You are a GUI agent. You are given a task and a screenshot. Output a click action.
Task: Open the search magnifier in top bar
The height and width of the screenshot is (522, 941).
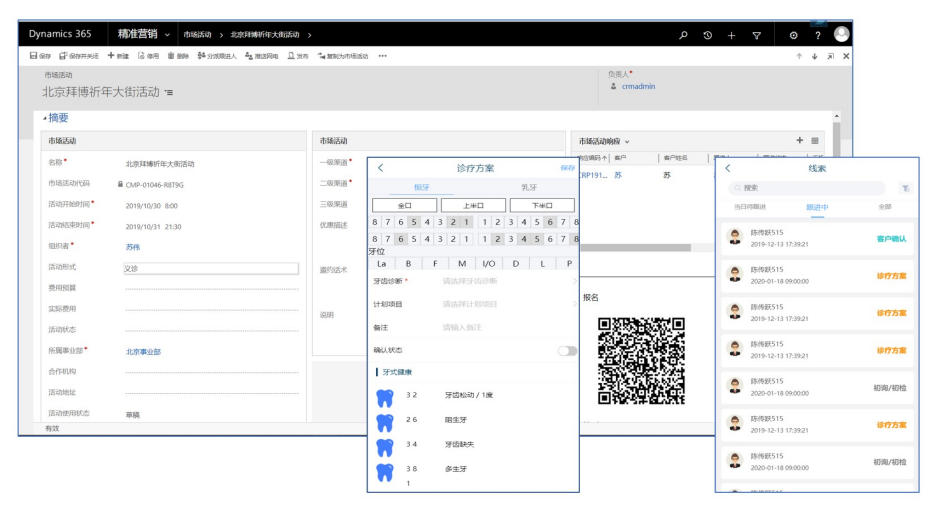point(684,35)
